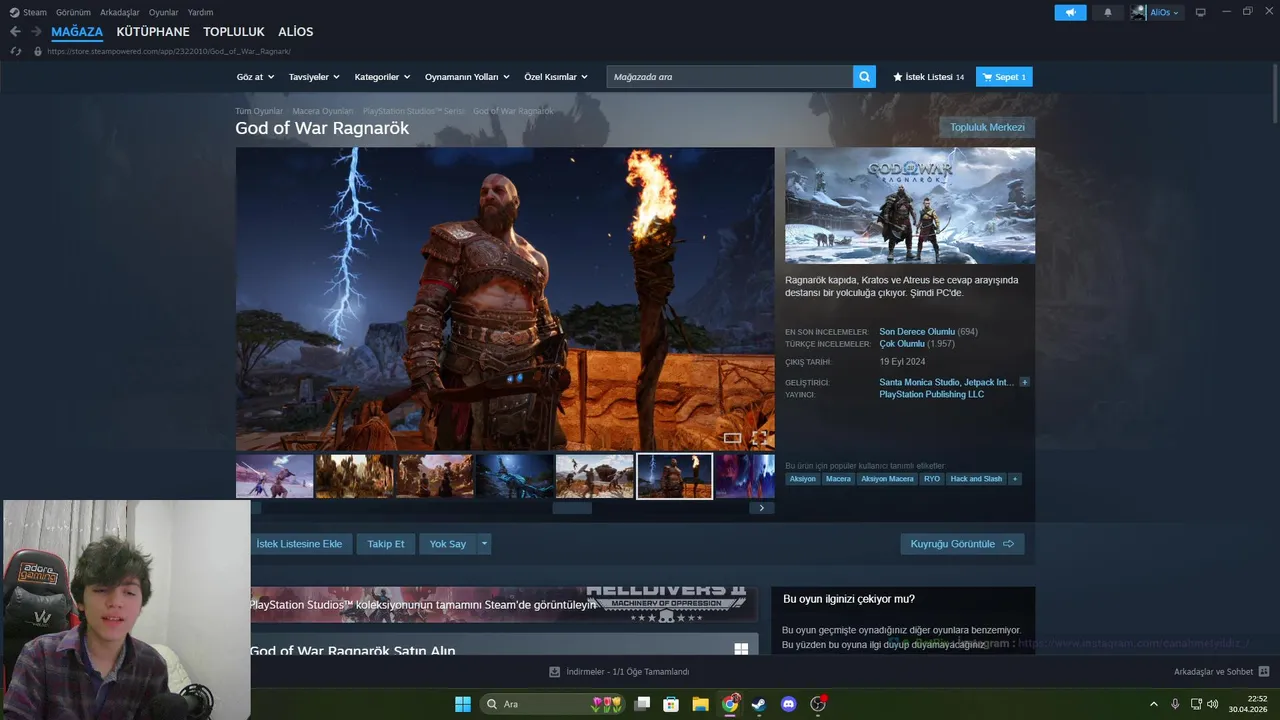Viewport: 1280px width, 720px height.
Task: Open Steam taskbar icon
Action: (759, 704)
